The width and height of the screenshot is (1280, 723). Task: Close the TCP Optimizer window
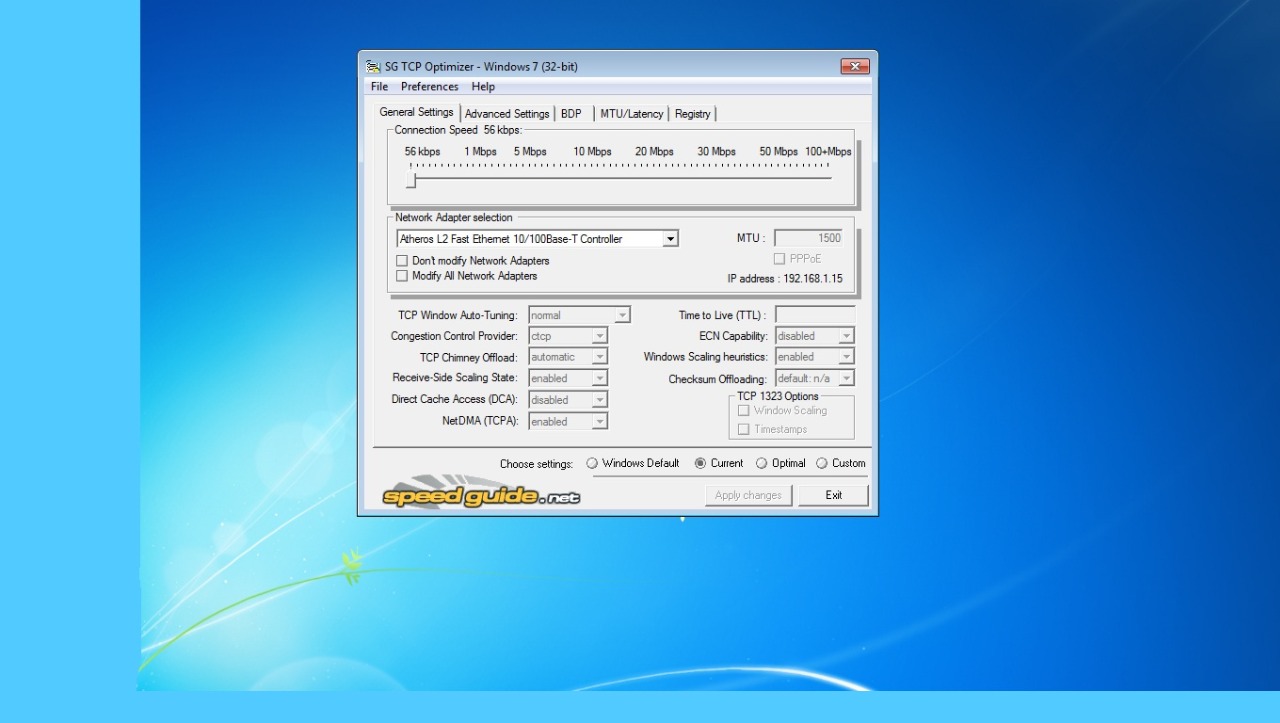[854, 67]
